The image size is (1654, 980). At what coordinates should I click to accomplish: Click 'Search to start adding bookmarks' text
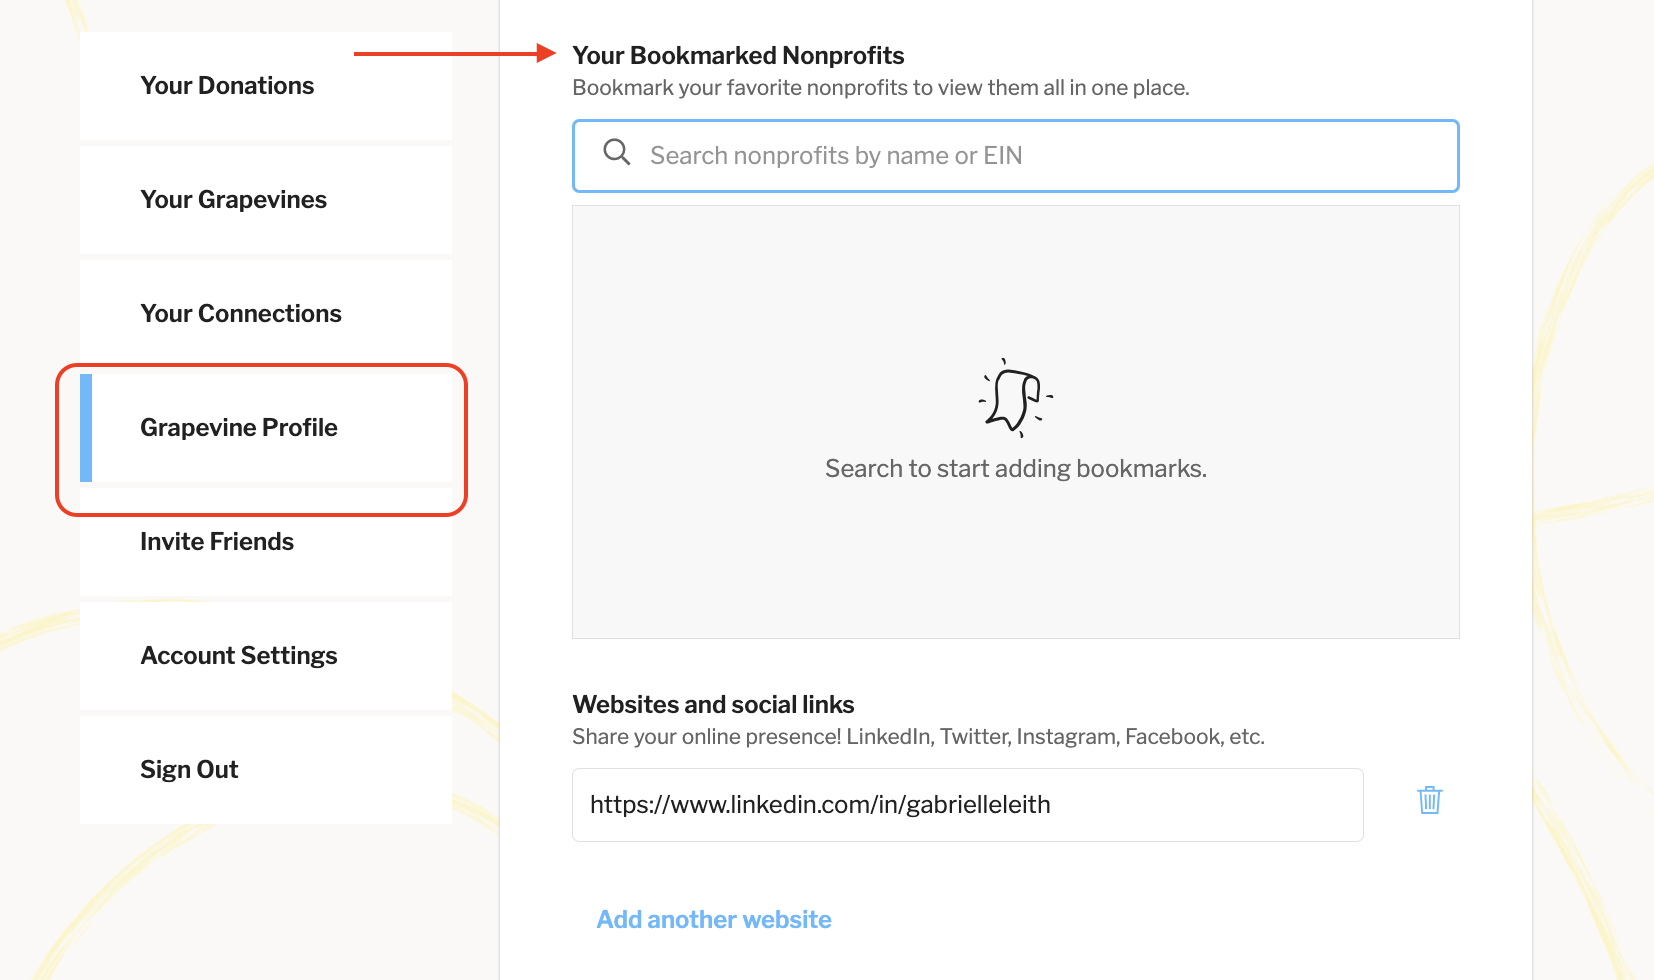pyautogui.click(x=1015, y=469)
